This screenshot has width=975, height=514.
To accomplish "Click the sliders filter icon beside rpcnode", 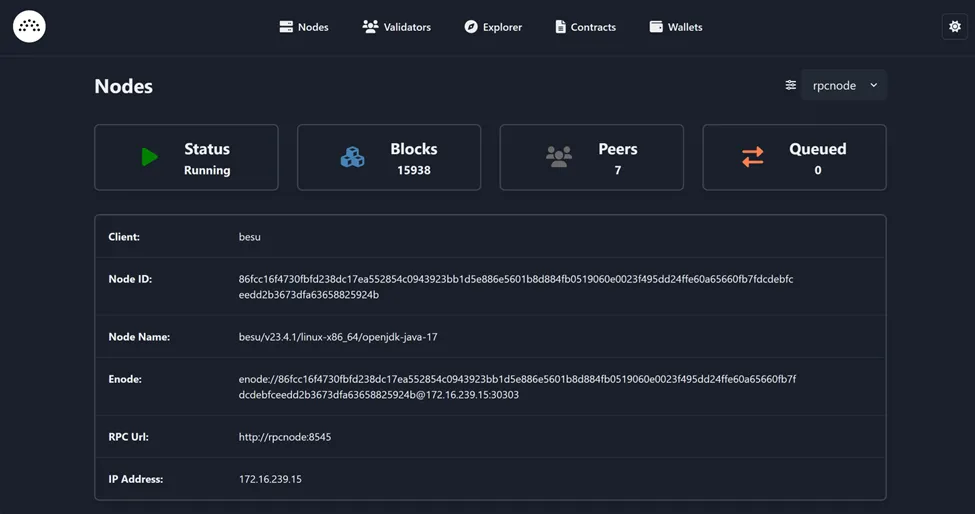I will click(790, 85).
